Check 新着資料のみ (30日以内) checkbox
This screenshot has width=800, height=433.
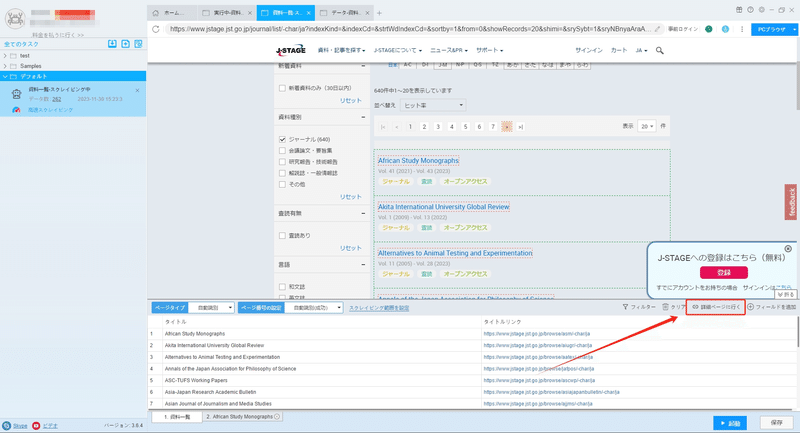pyautogui.click(x=282, y=88)
